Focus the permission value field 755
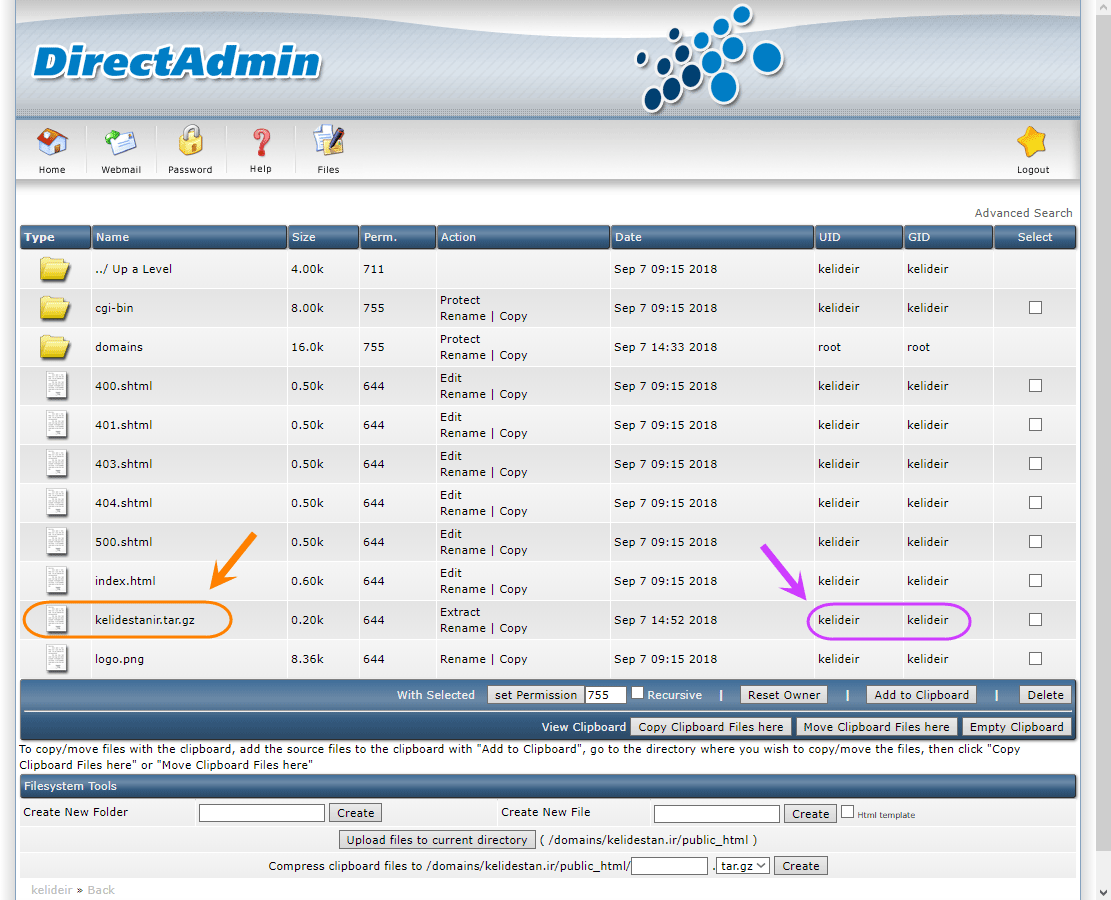1111x900 pixels. click(x=606, y=695)
